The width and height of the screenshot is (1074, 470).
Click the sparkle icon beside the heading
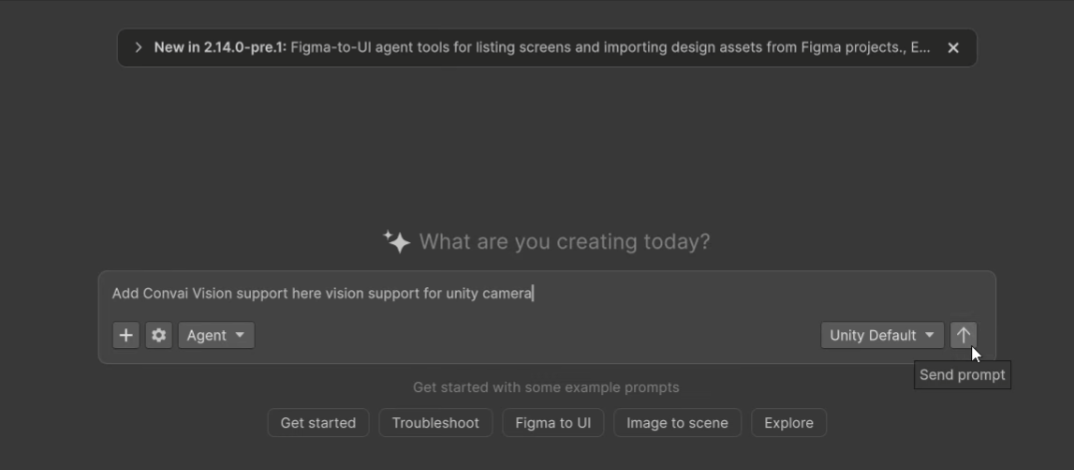[x=397, y=241]
